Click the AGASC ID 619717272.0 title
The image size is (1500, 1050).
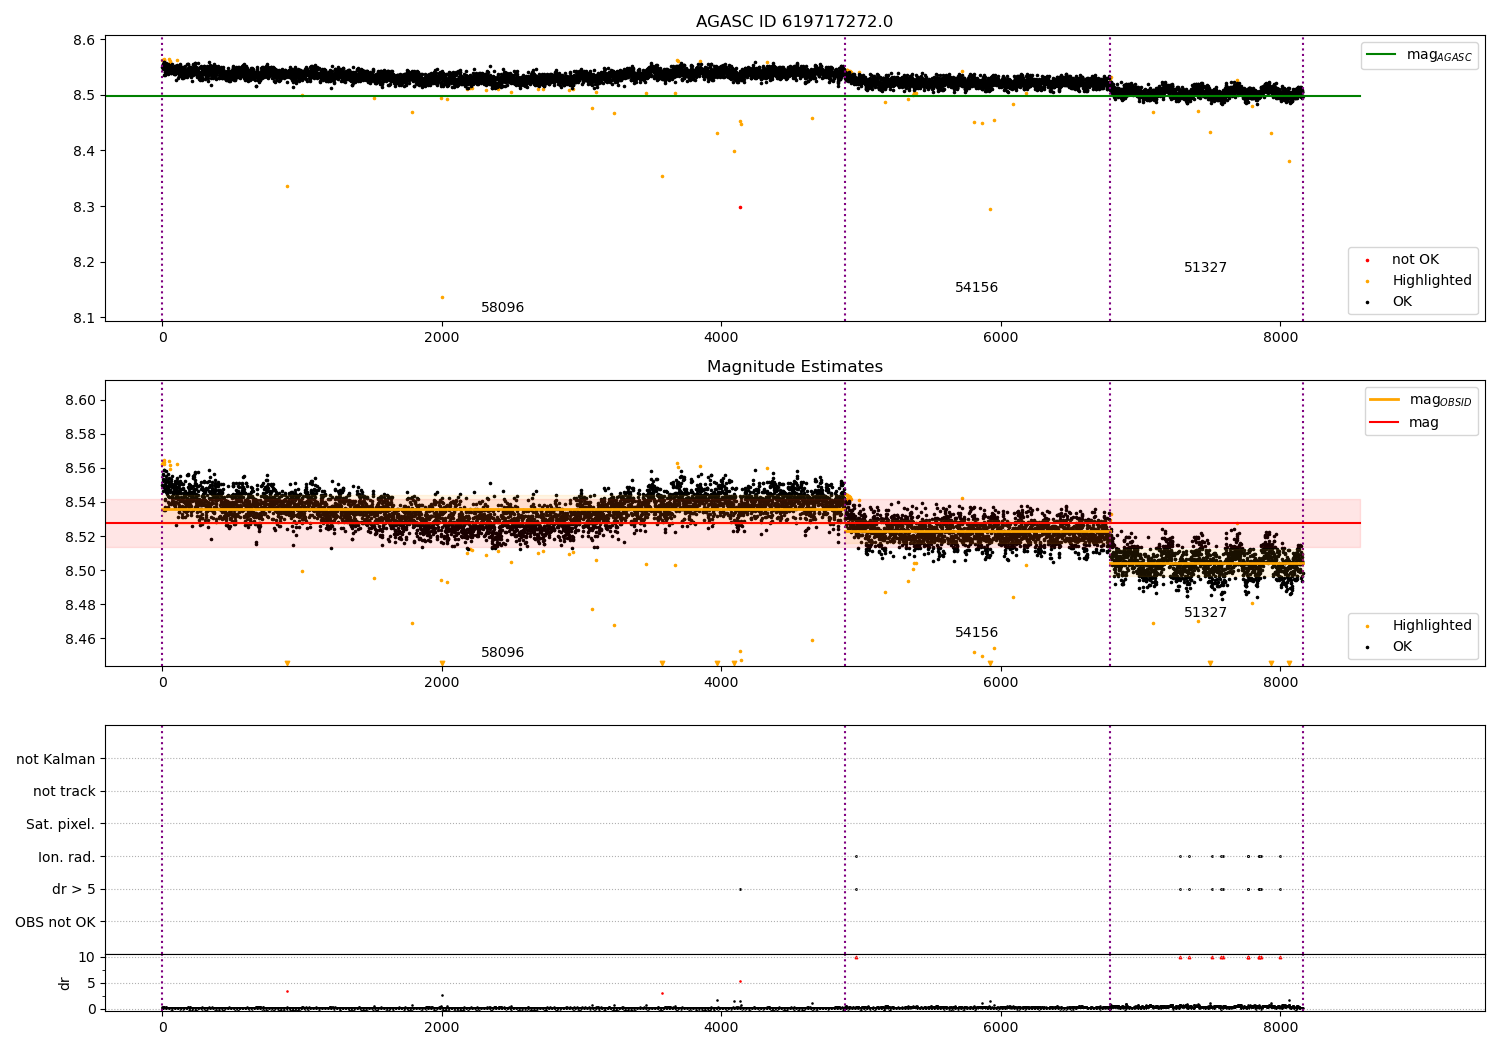[795, 22]
